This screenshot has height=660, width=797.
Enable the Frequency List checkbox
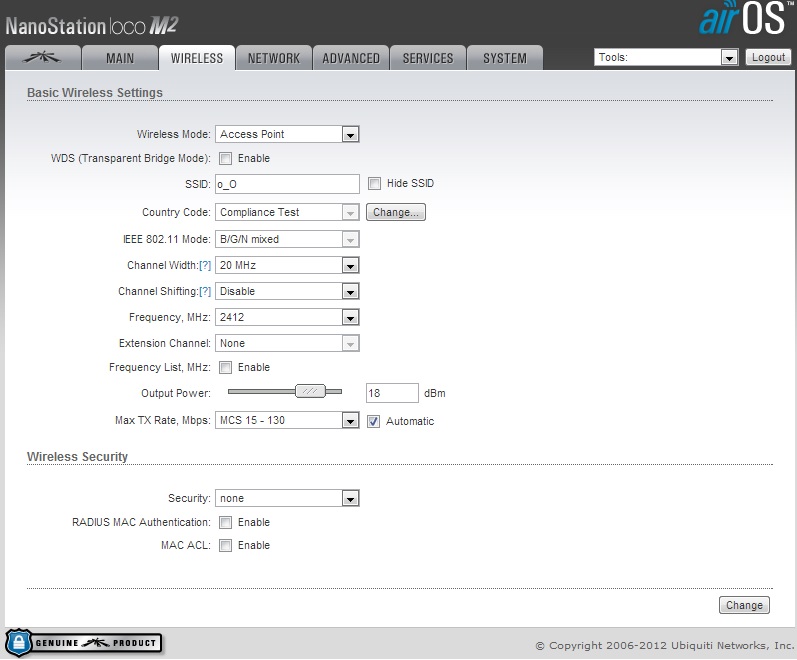pyautogui.click(x=225, y=368)
